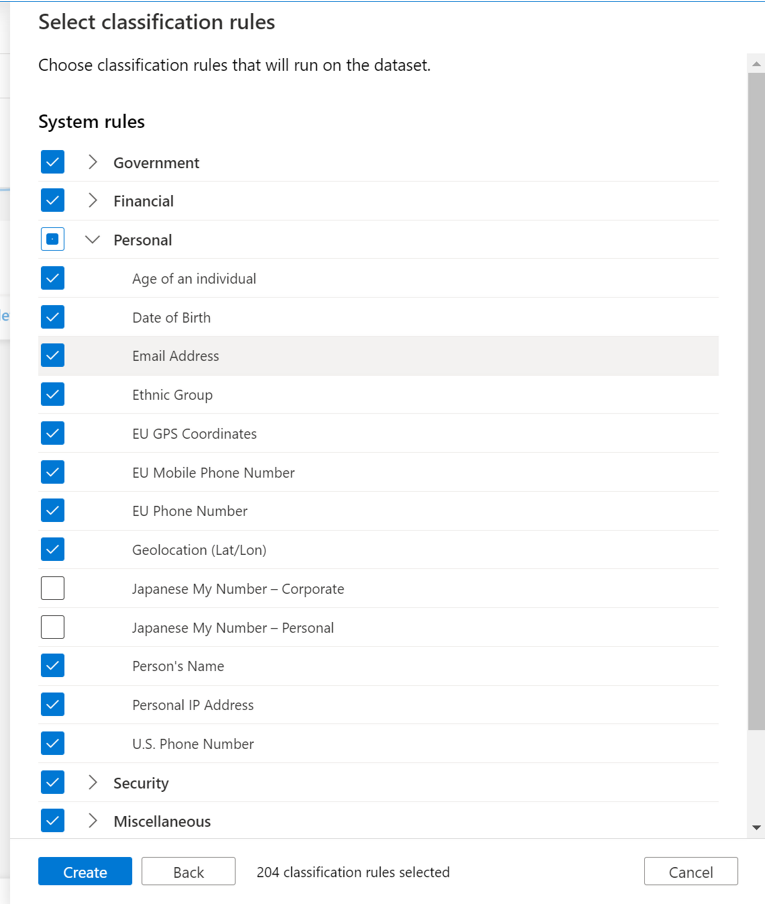Uncheck Personal IP Address checkbox

point(52,704)
